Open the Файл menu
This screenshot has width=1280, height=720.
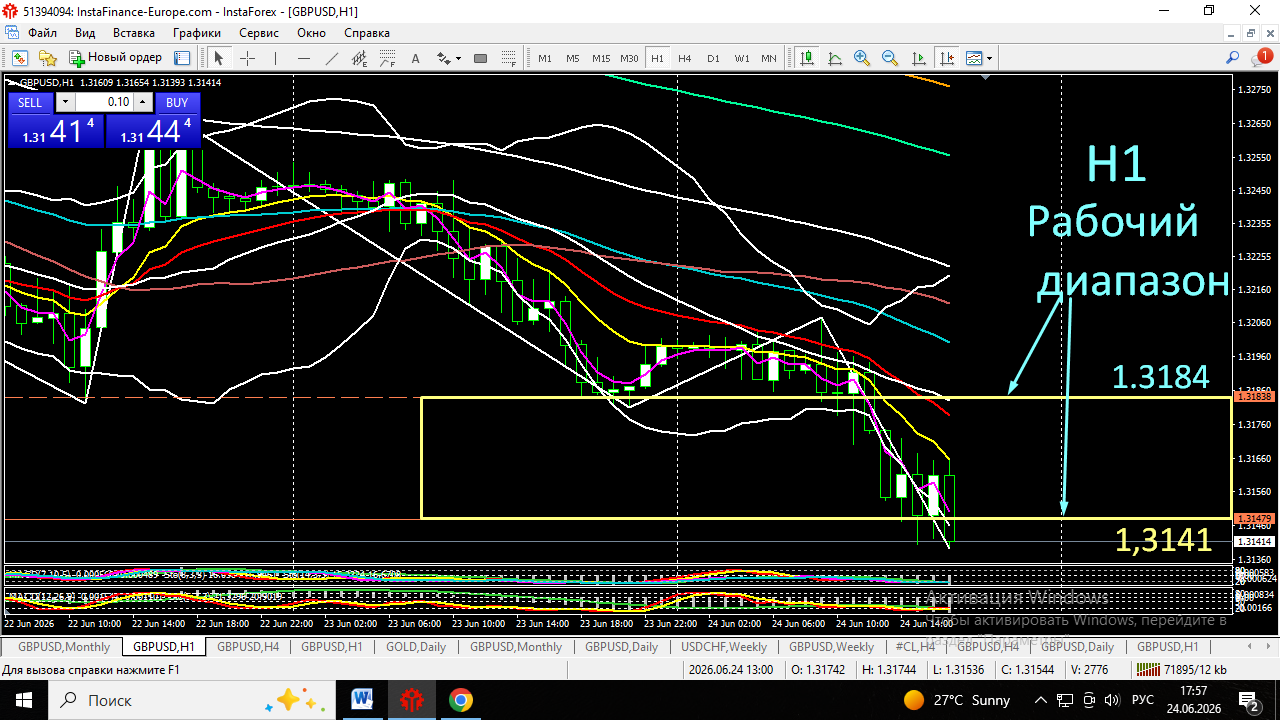42,33
